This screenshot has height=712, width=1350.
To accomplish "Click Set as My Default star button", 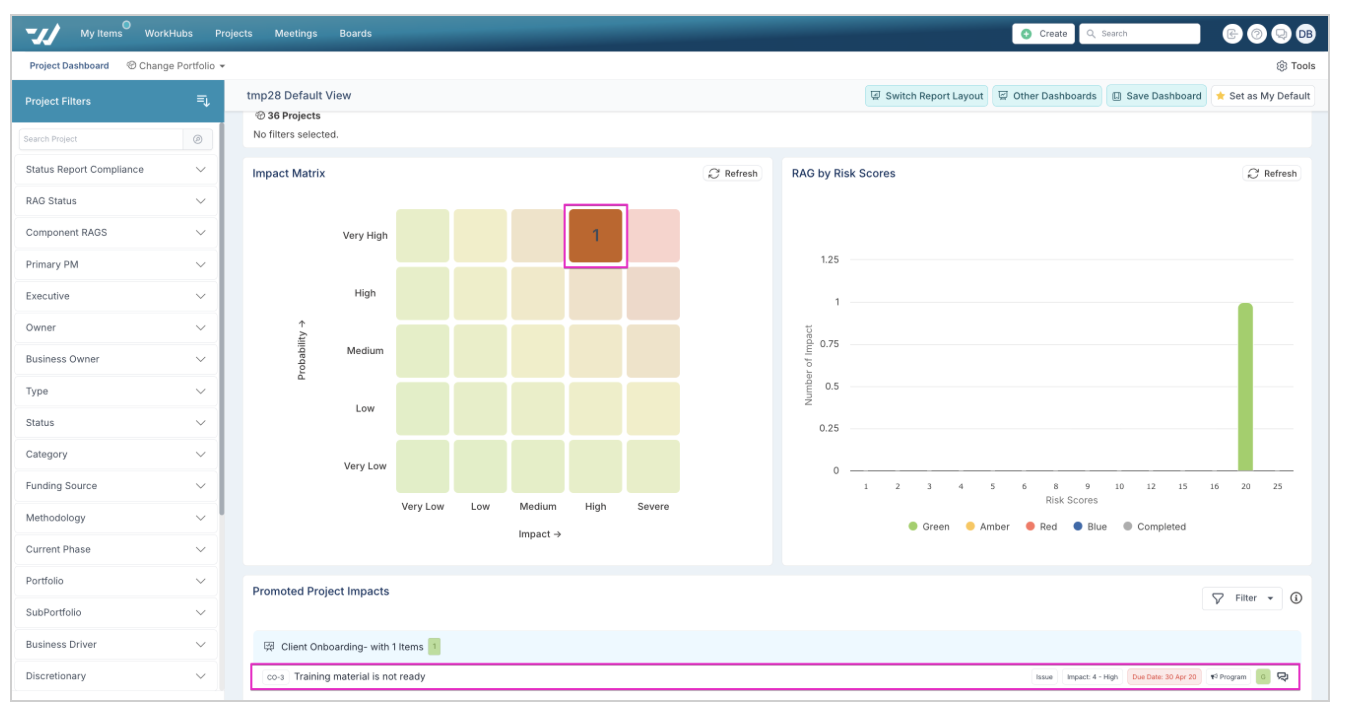I will click(1263, 96).
